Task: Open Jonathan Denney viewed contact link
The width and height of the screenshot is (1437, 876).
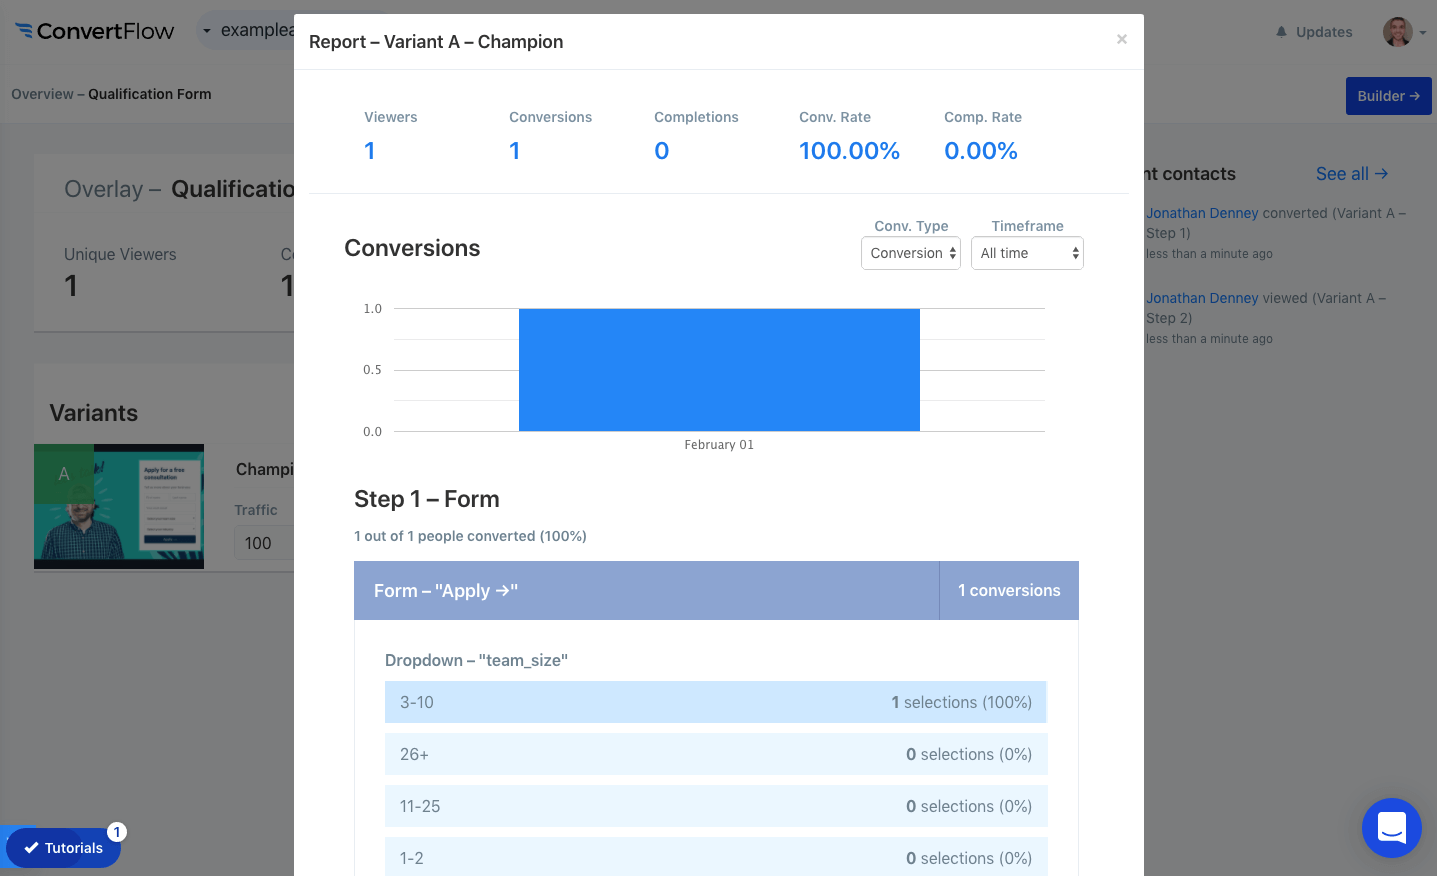Action: pyautogui.click(x=1202, y=298)
